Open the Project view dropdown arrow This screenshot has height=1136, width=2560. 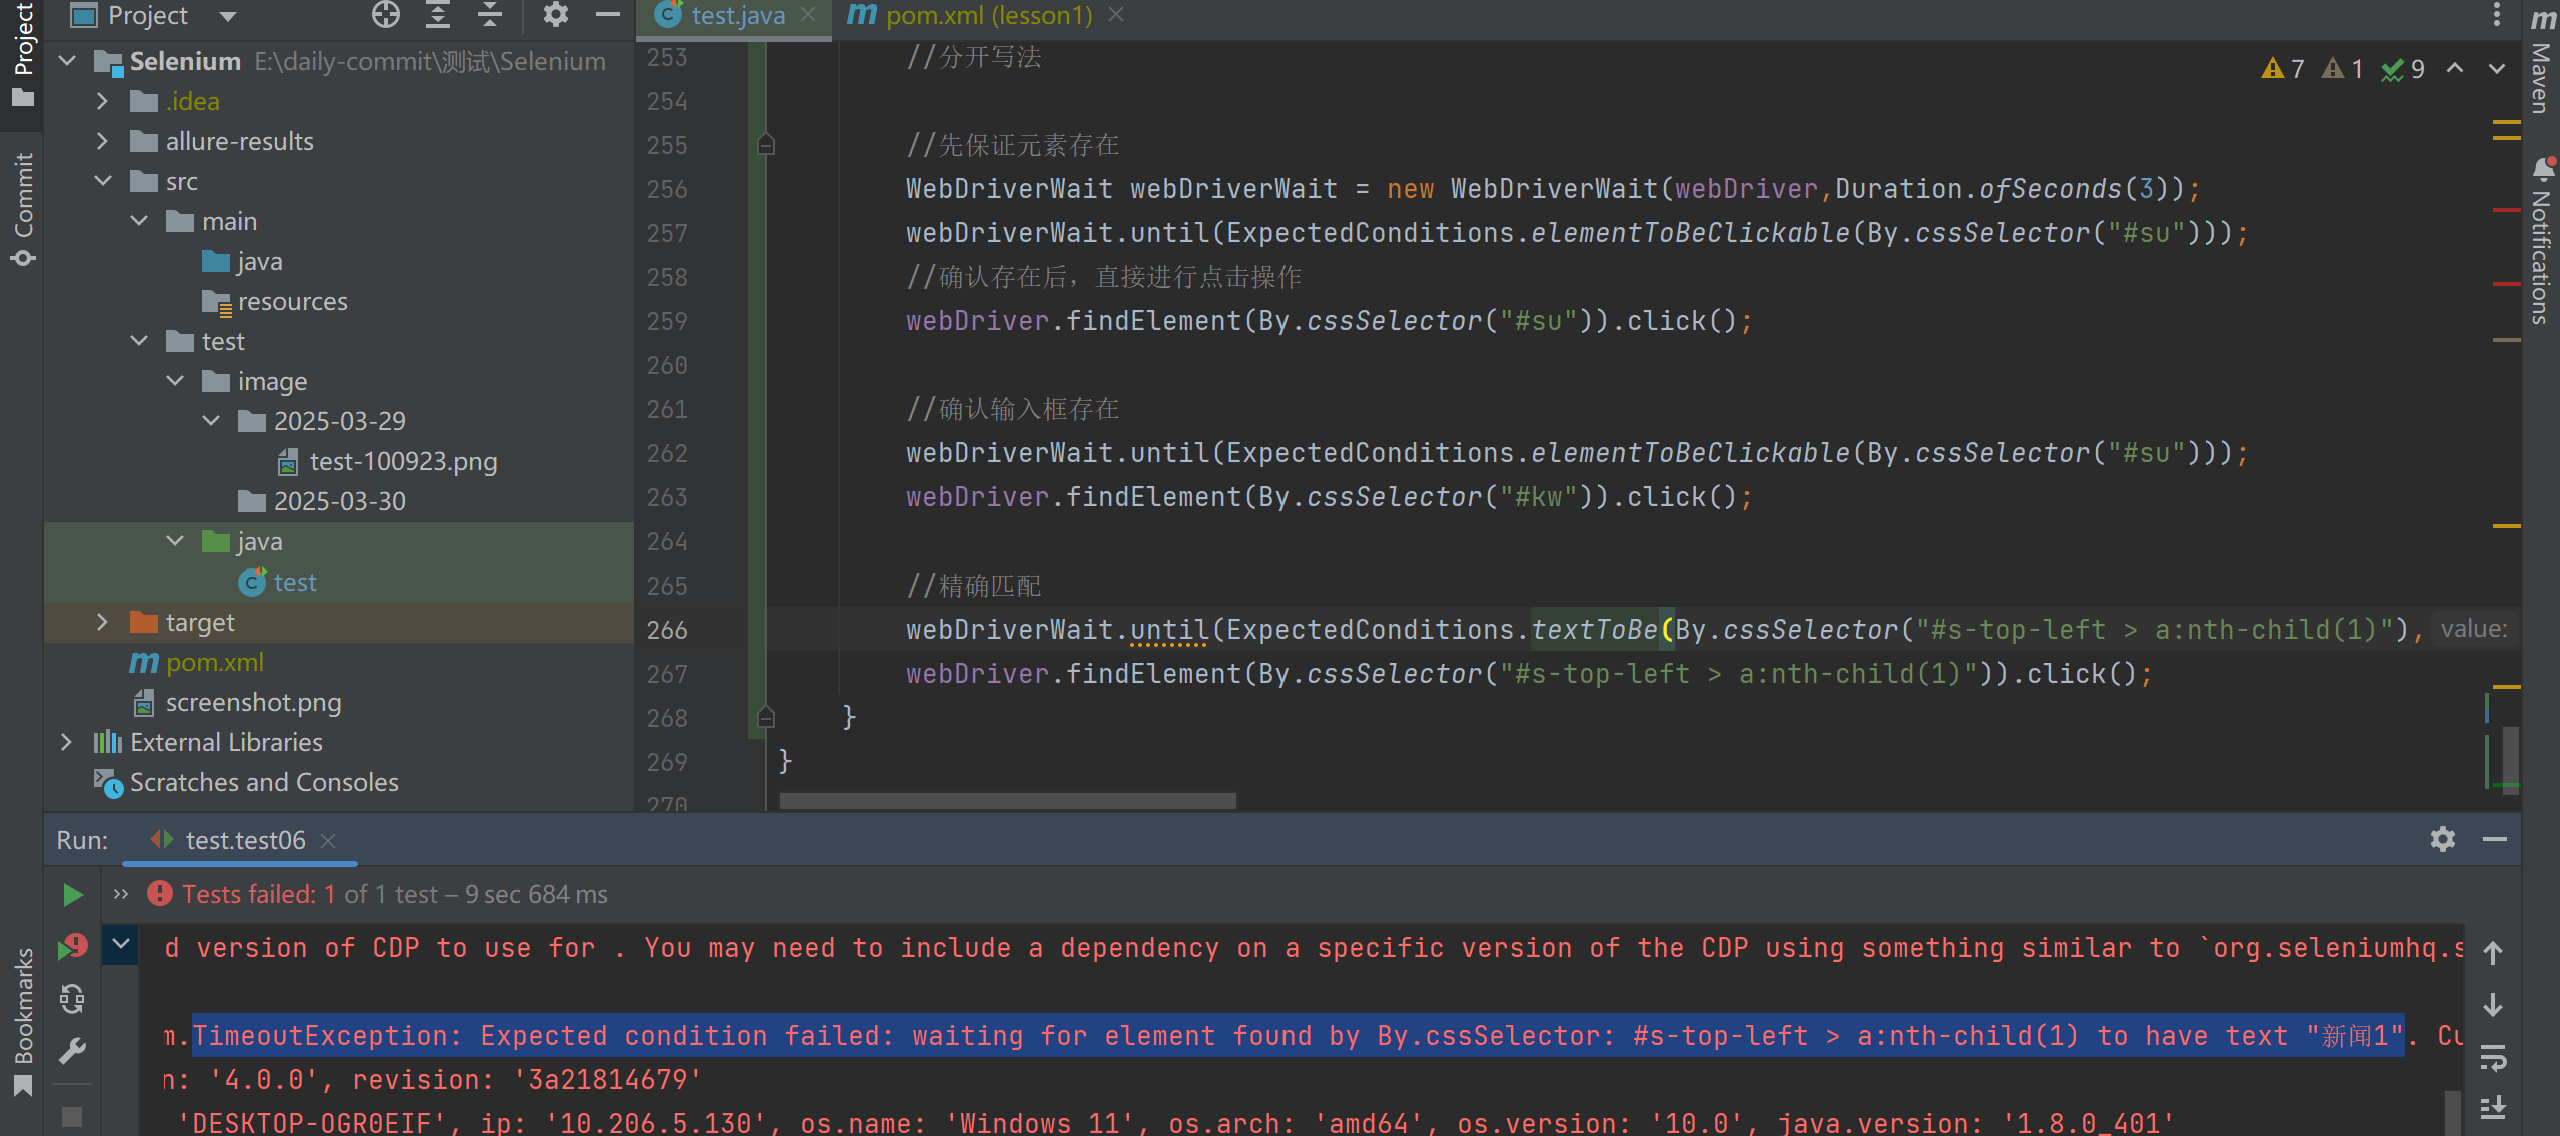tap(228, 16)
